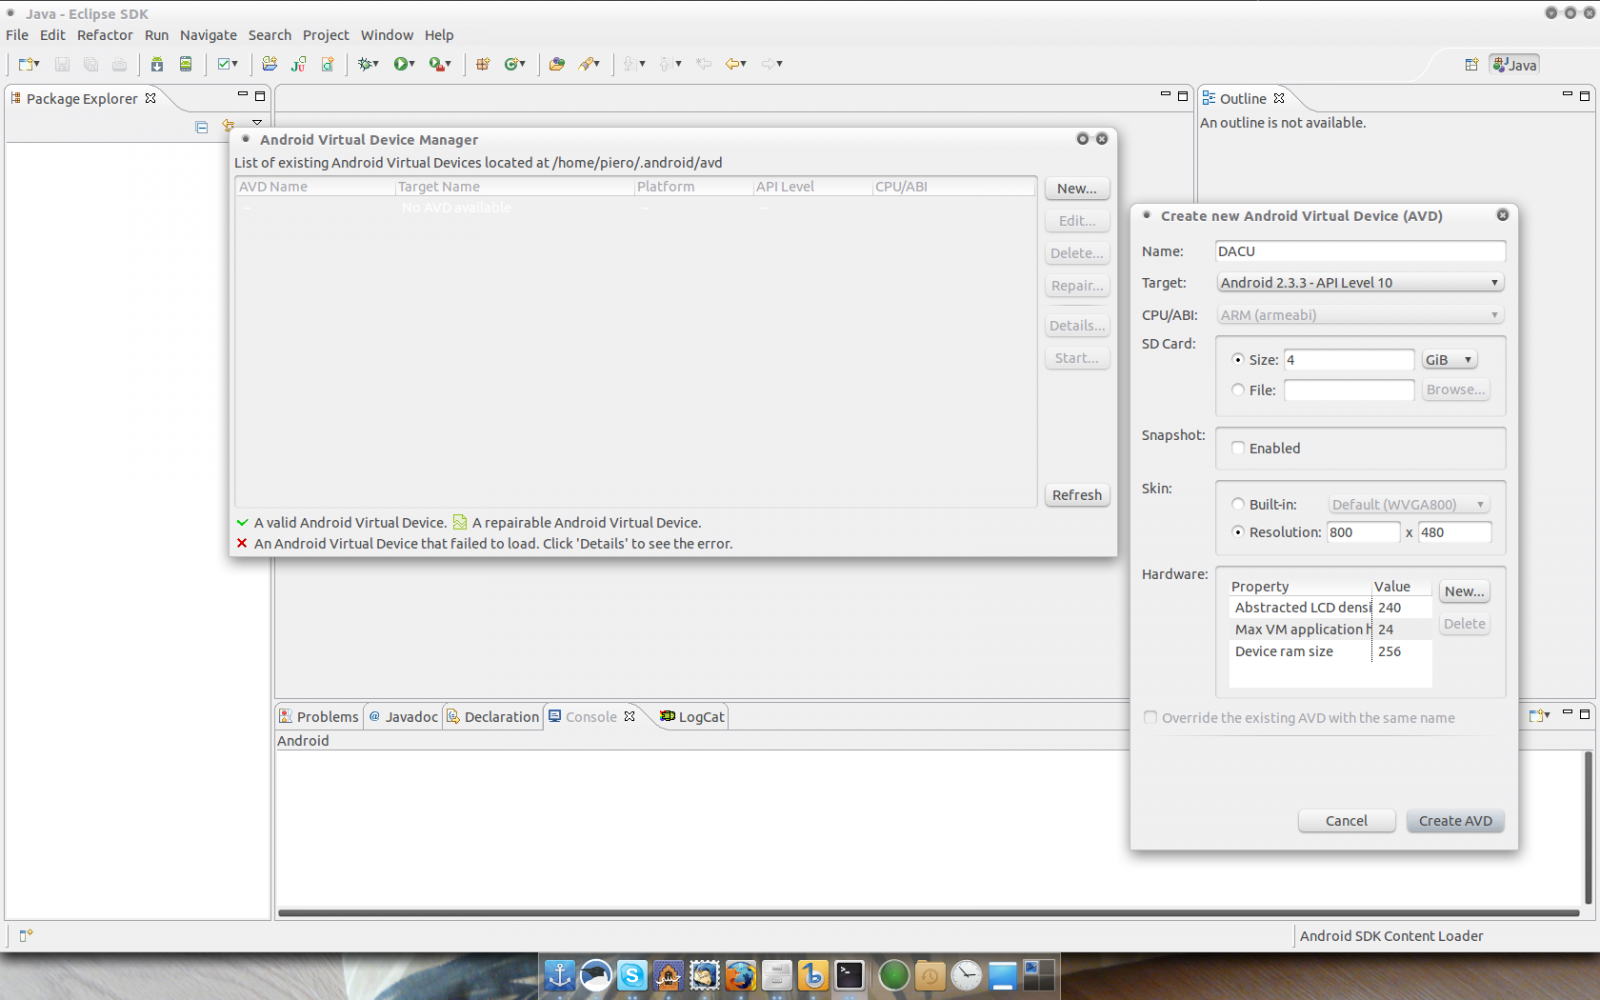
Task: Click the Resolution width field showing 800
Action: tap(1362, 532)
